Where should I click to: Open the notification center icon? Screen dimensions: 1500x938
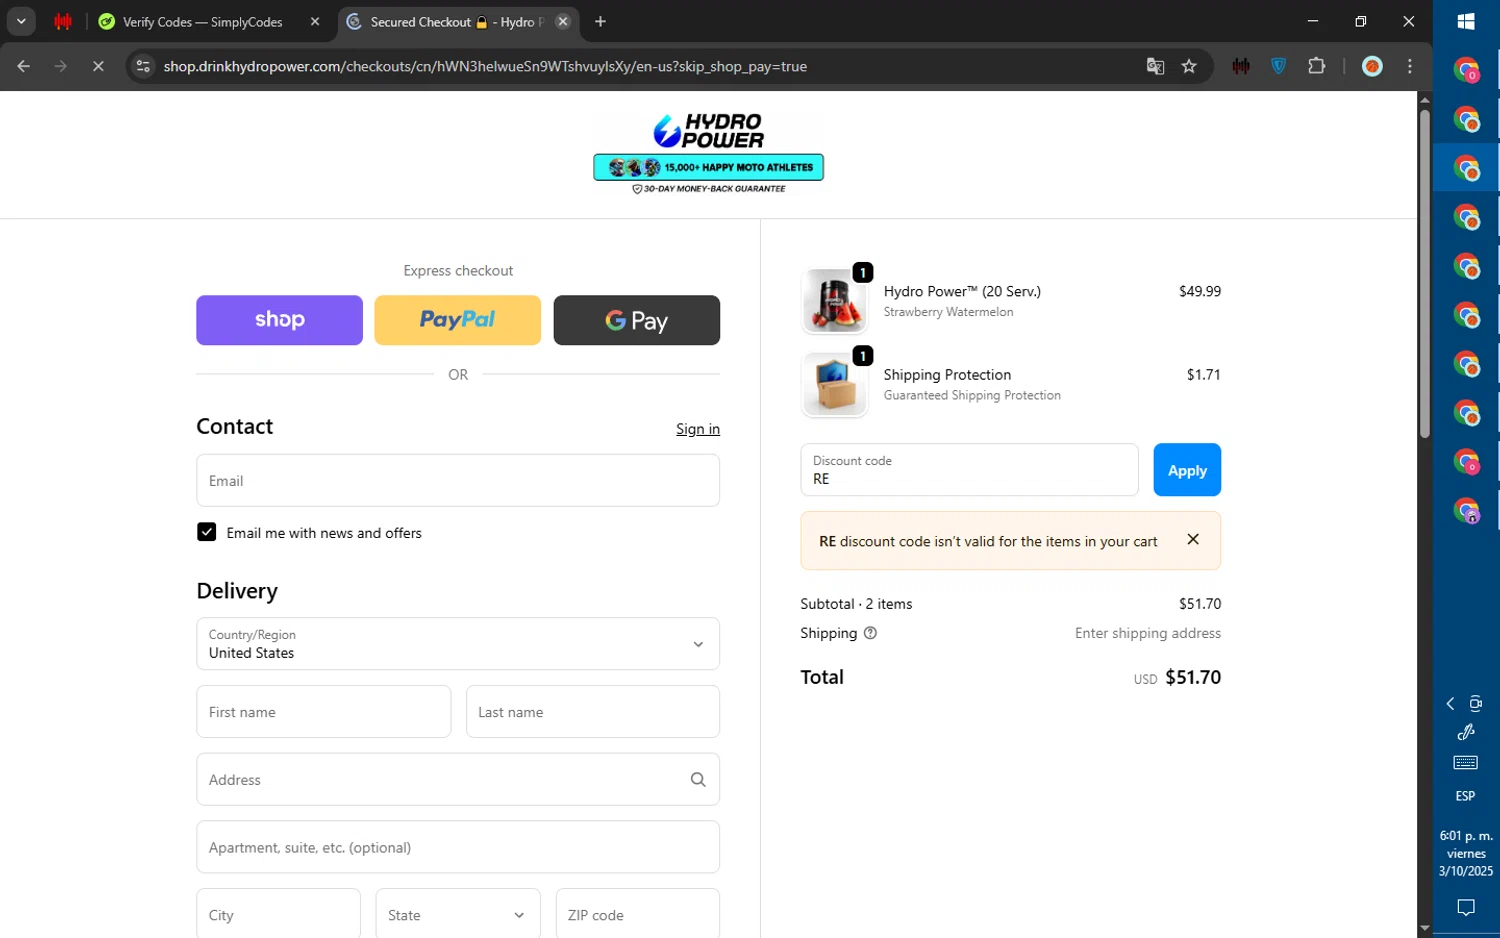coord(1466,907)
